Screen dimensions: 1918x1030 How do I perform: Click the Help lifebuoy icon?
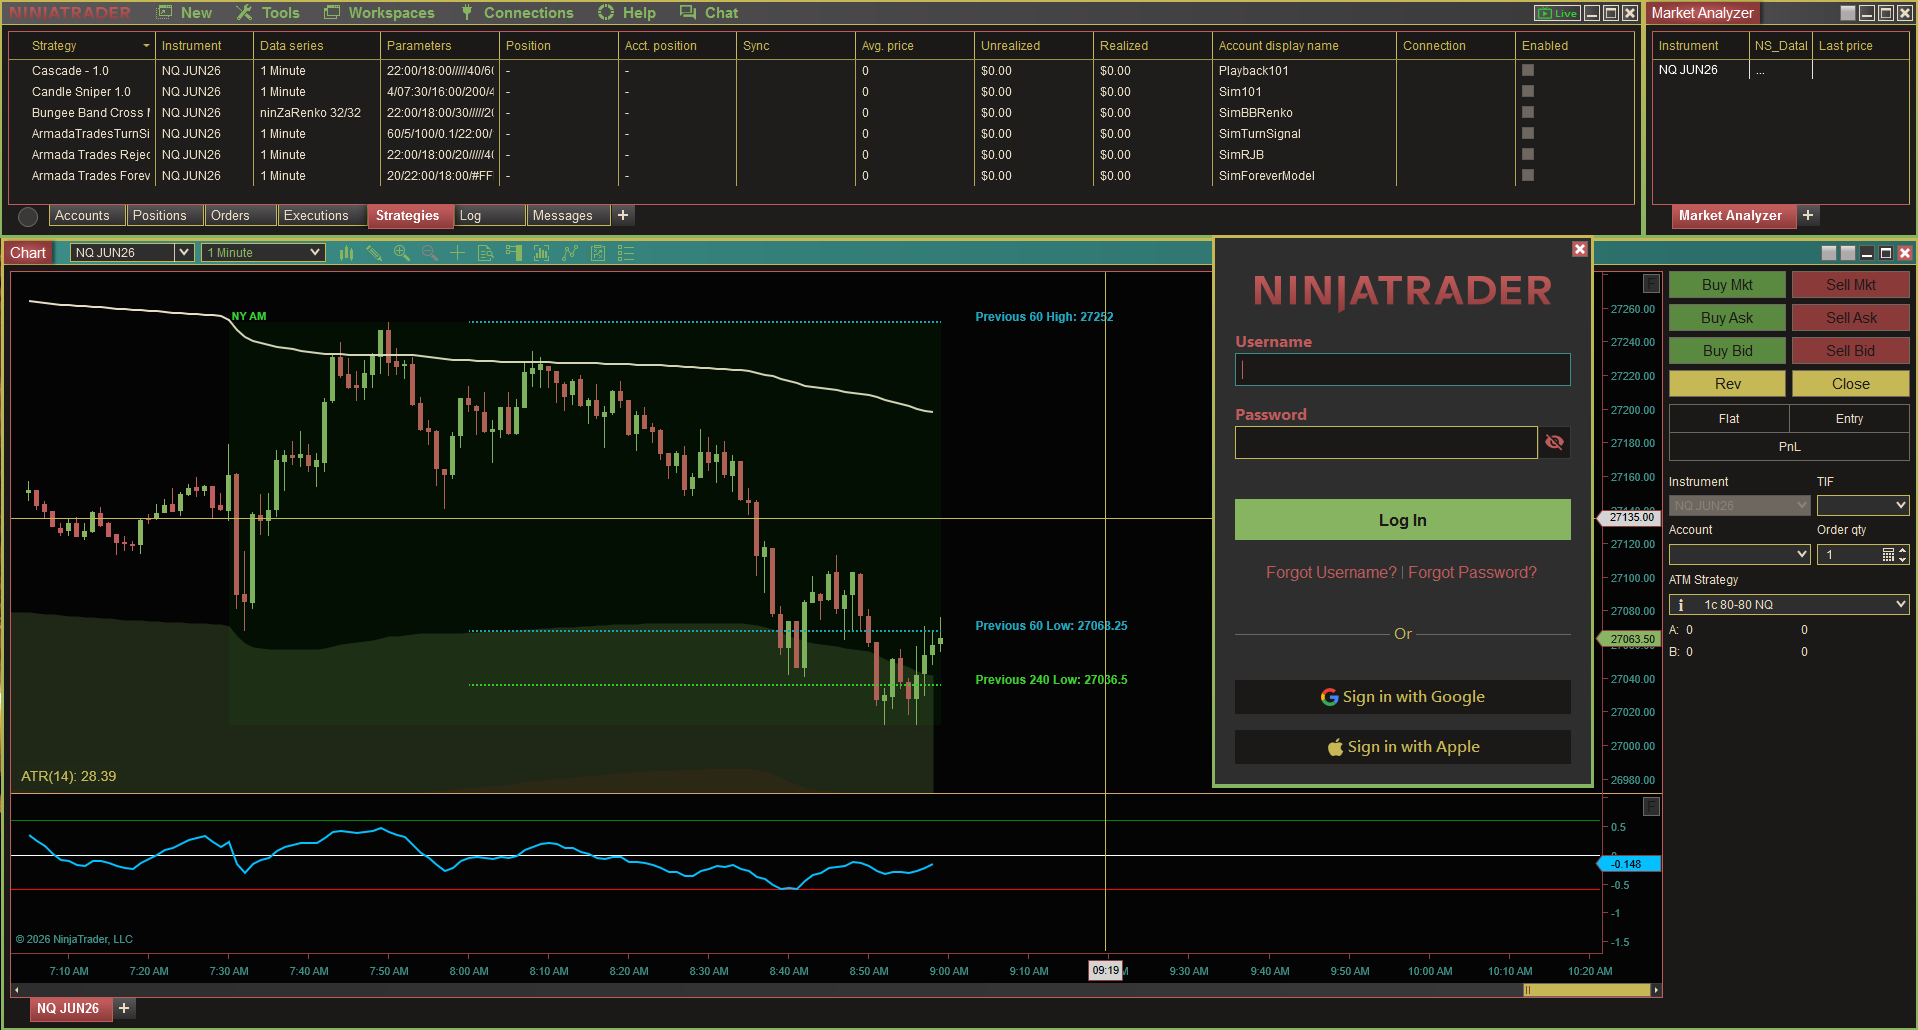click(606, 12)
